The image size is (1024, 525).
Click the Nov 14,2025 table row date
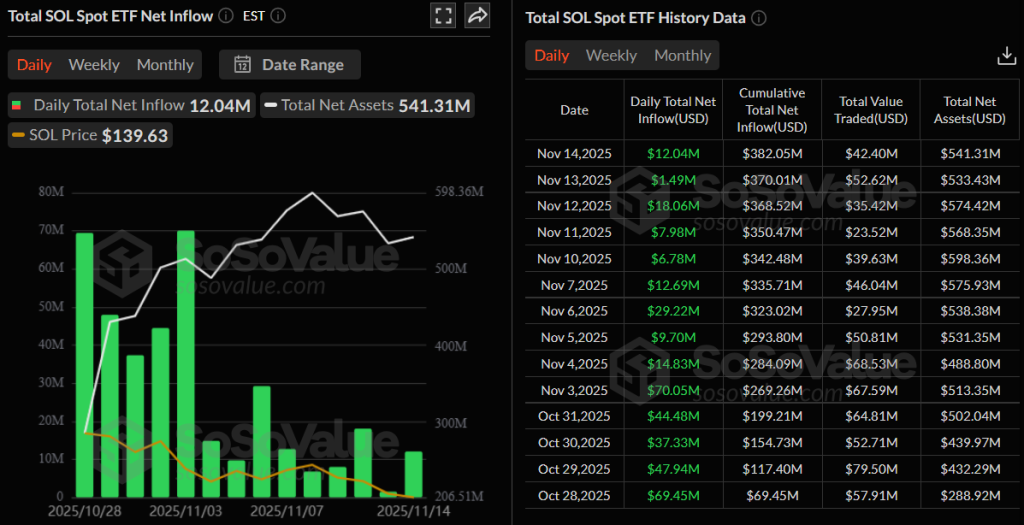(574, 153)
